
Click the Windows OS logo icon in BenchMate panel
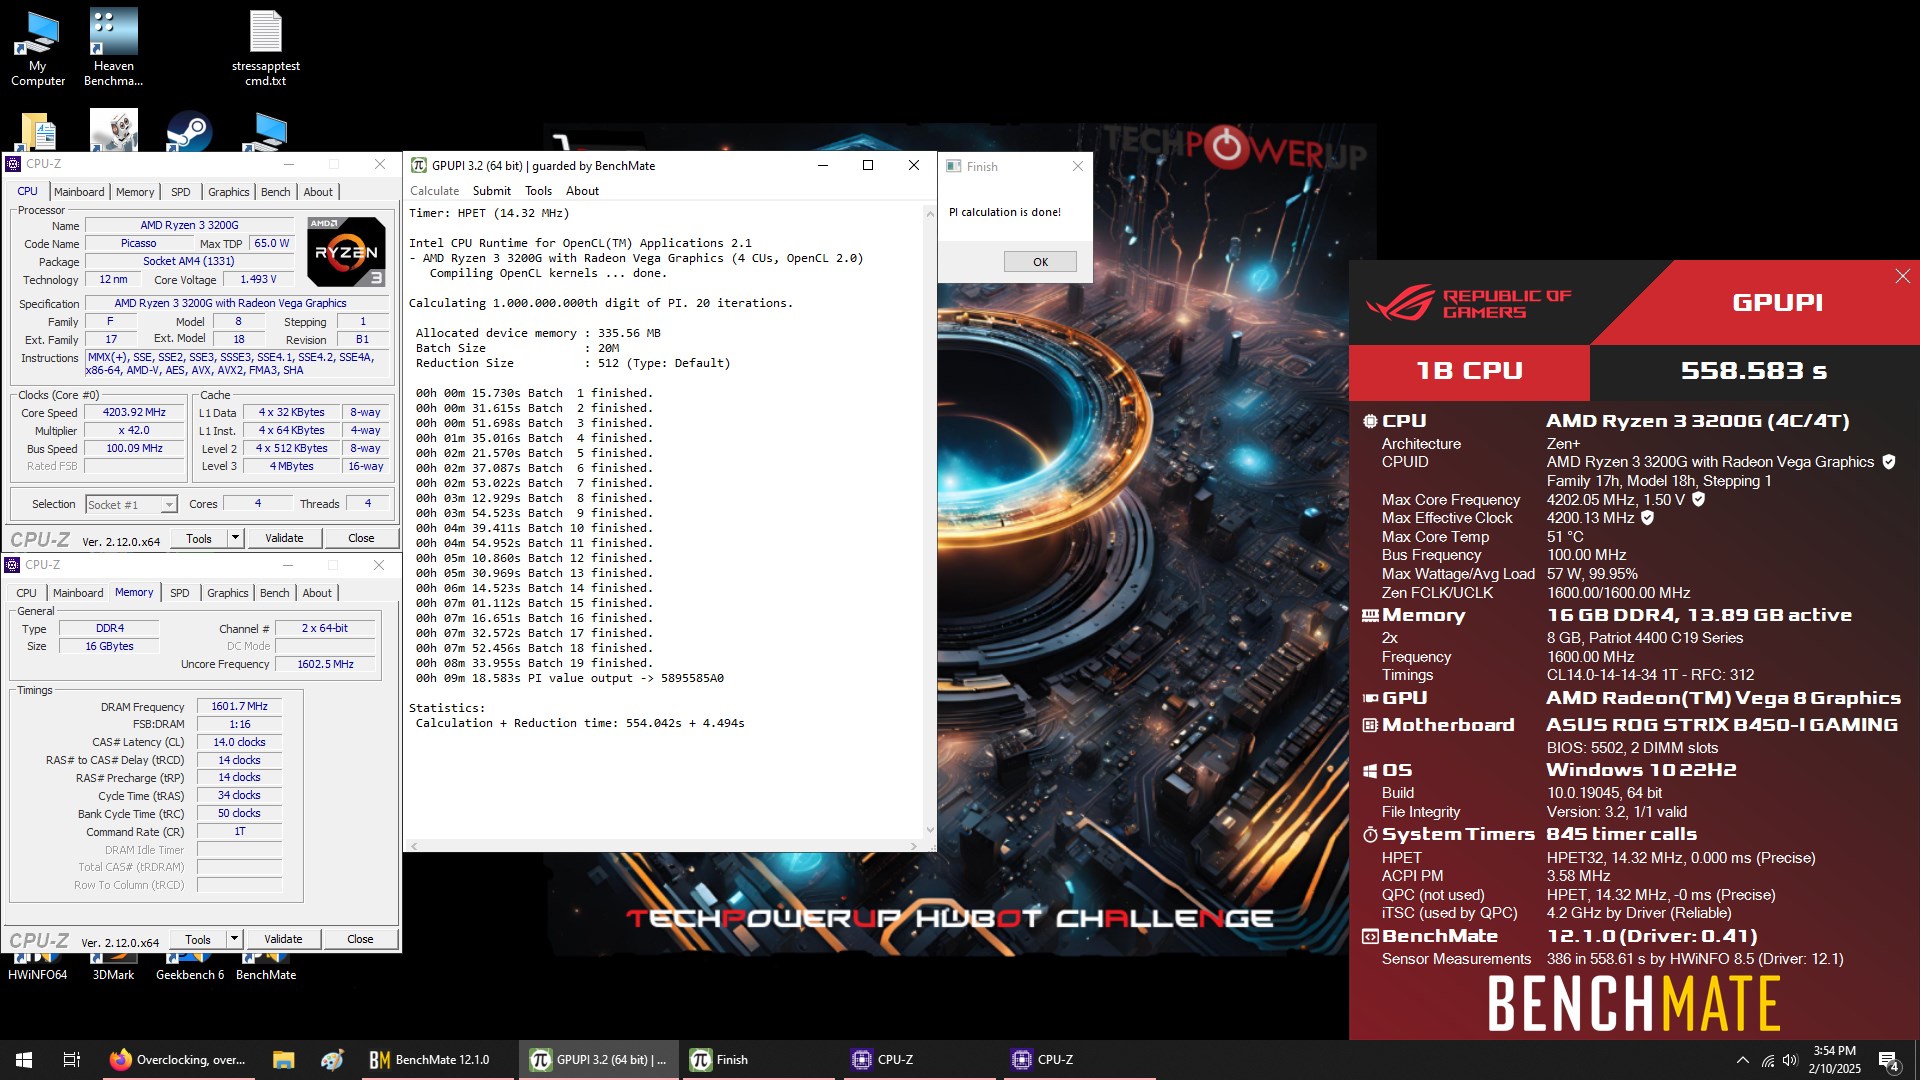(x=1370, y=770)
